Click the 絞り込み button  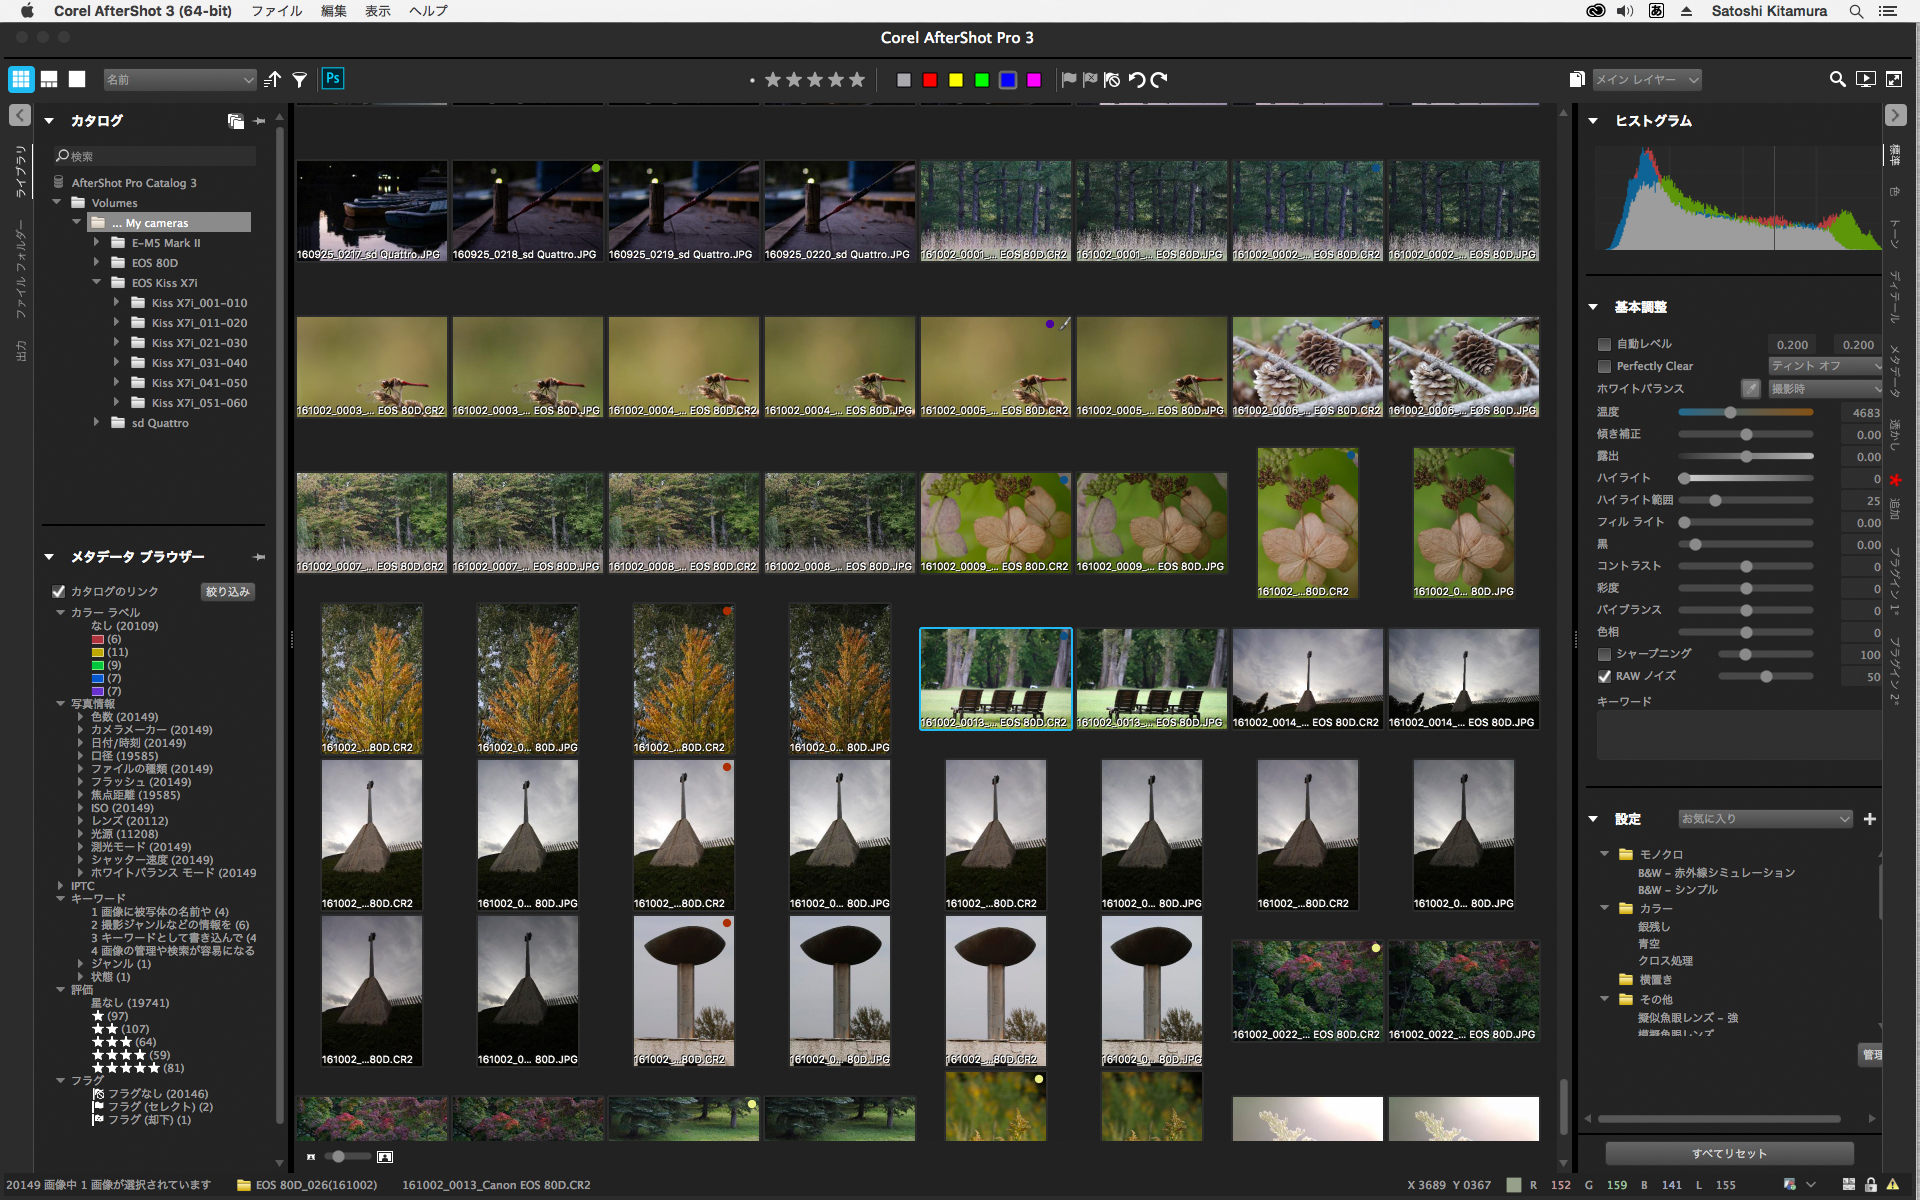click(x=227, y=591)
